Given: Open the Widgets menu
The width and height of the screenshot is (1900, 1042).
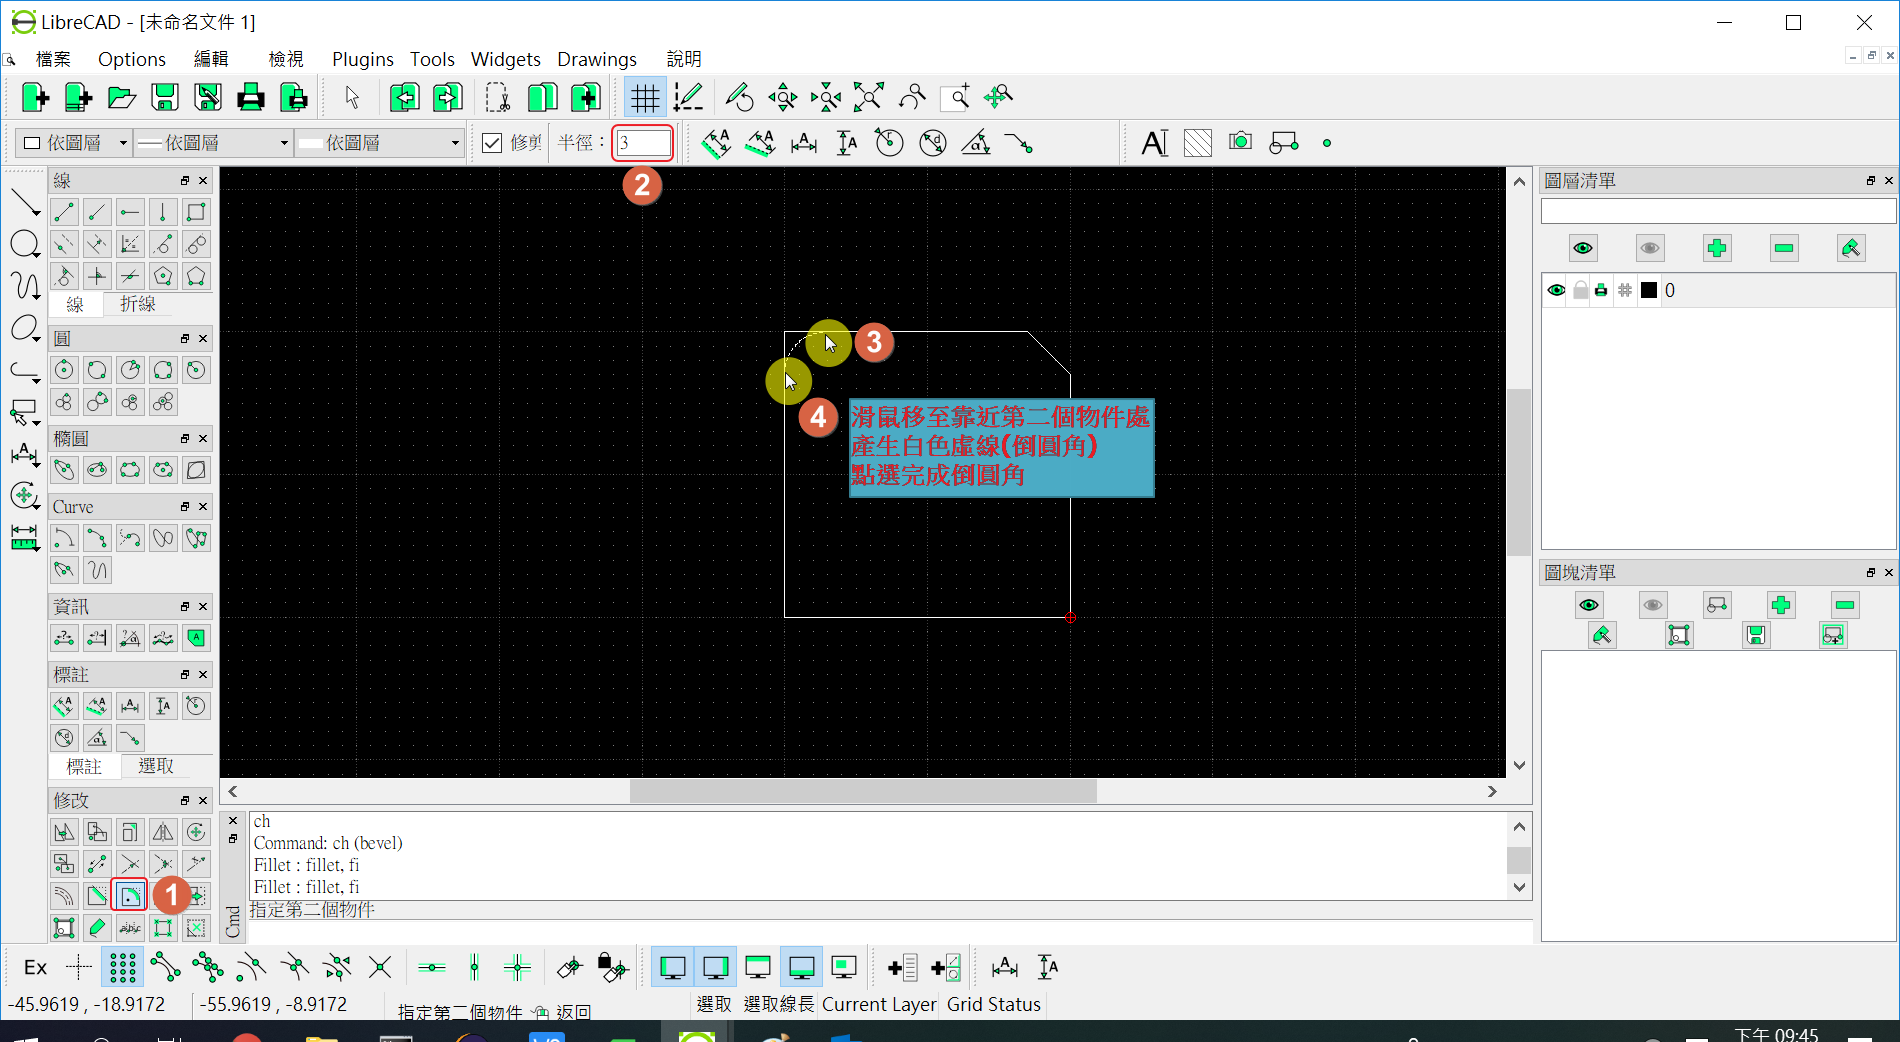Looking at the screenshot, I should pyautogui.click(x=506, y=59).
